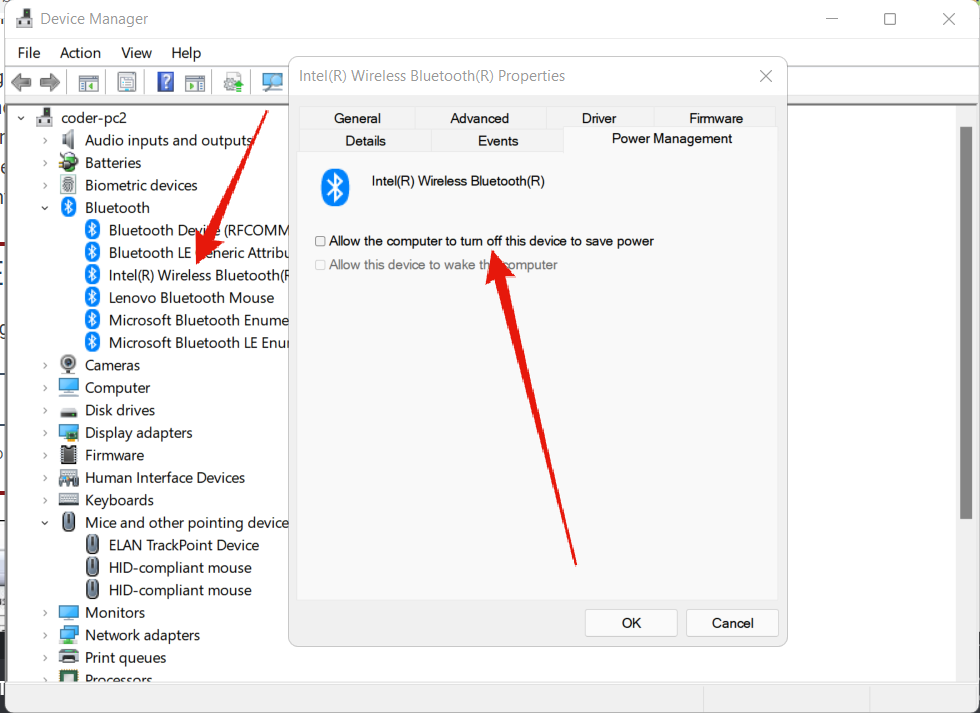Viewport: 980px width, 713px height.
Task: Open the Action menu
Action: point(80,53)
